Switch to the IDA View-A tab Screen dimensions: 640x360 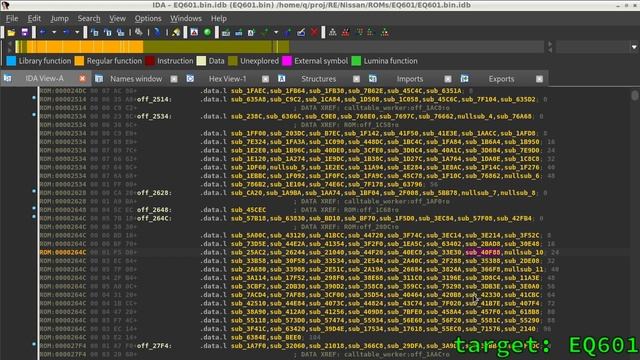click(x=44, y=79)
